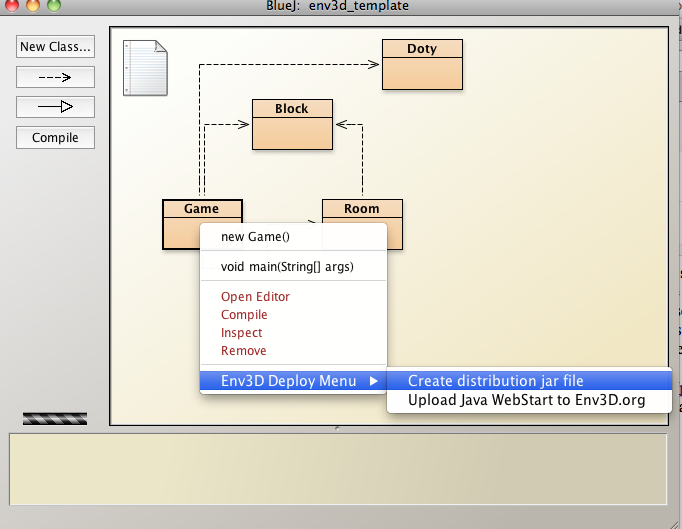Click the red close window button
Image resolution: width=682 pixels, height=529 pixels.
[x=12, y=5]
